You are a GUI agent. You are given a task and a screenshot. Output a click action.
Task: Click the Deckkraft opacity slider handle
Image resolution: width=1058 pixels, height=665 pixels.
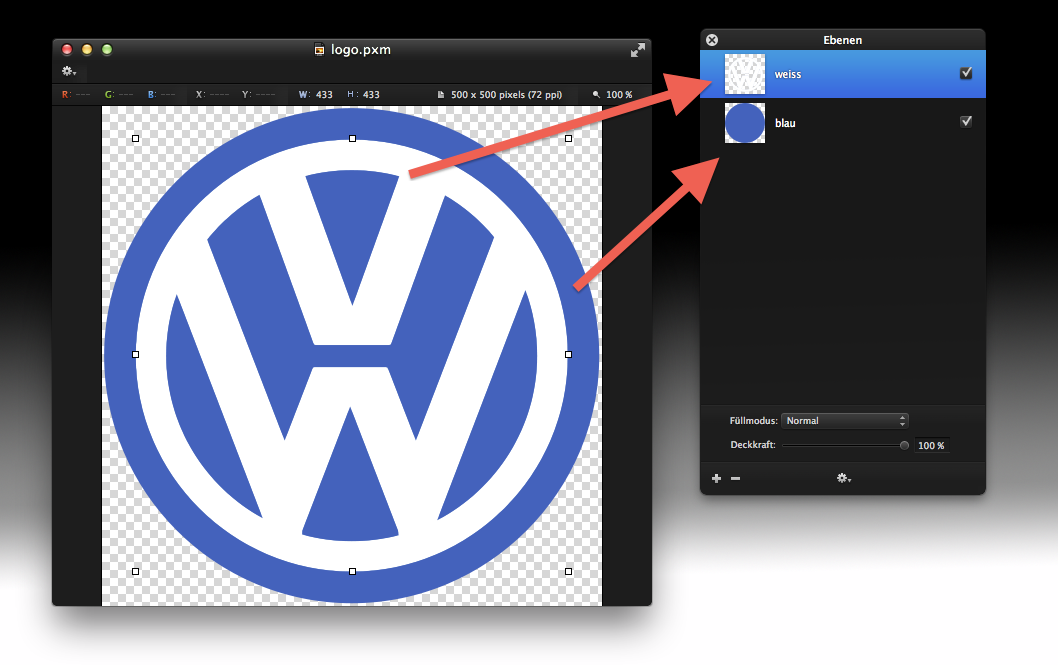coord(904,445)
